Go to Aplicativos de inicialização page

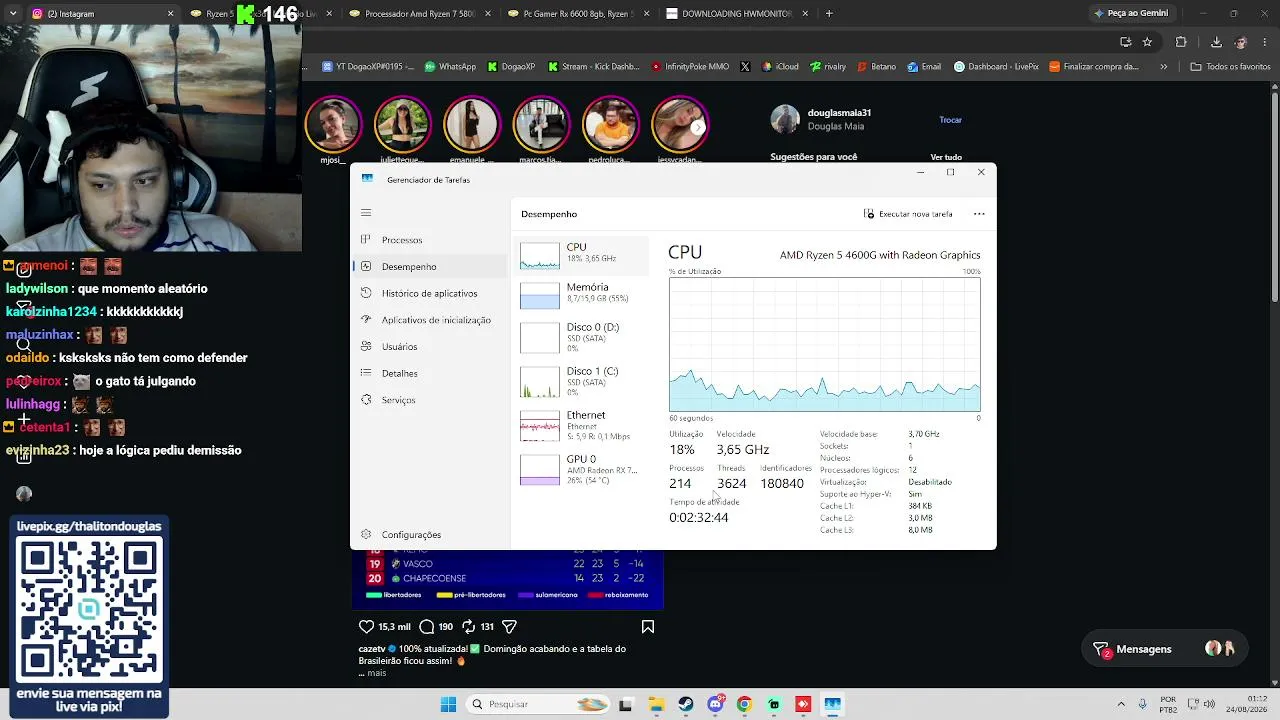click(430, 320)
